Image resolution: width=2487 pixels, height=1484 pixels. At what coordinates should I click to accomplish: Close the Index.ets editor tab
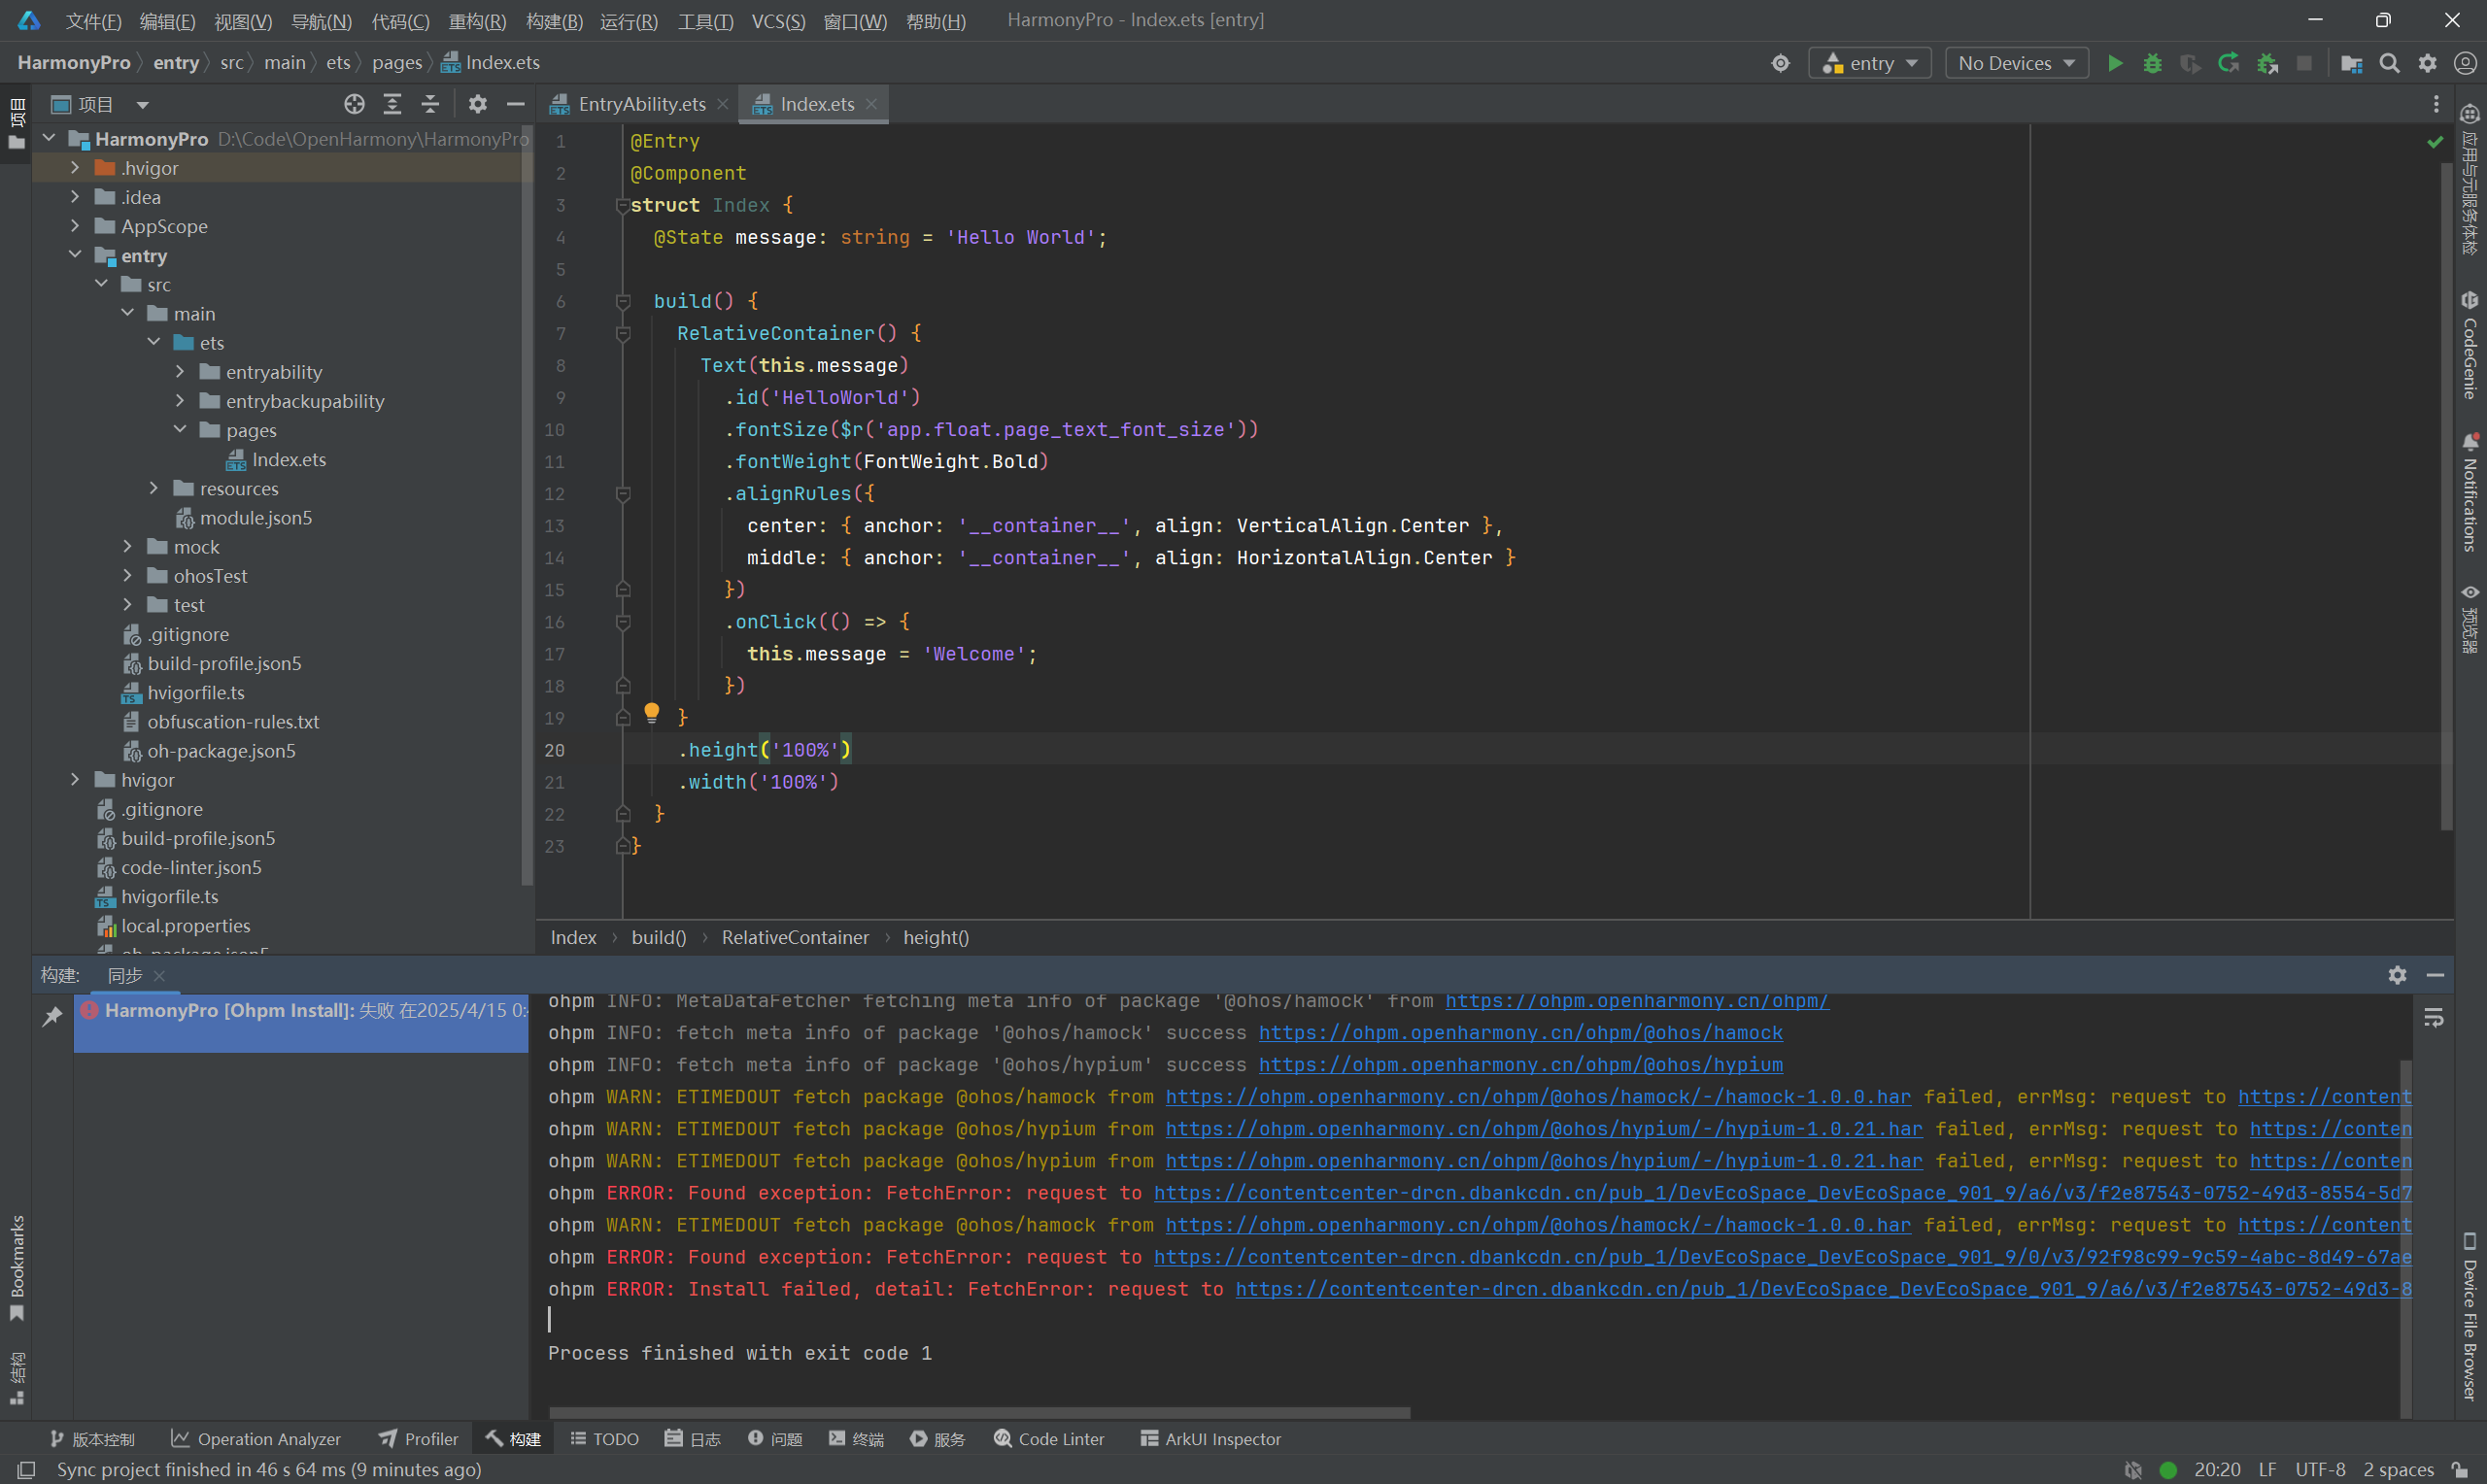pos(871,104)
